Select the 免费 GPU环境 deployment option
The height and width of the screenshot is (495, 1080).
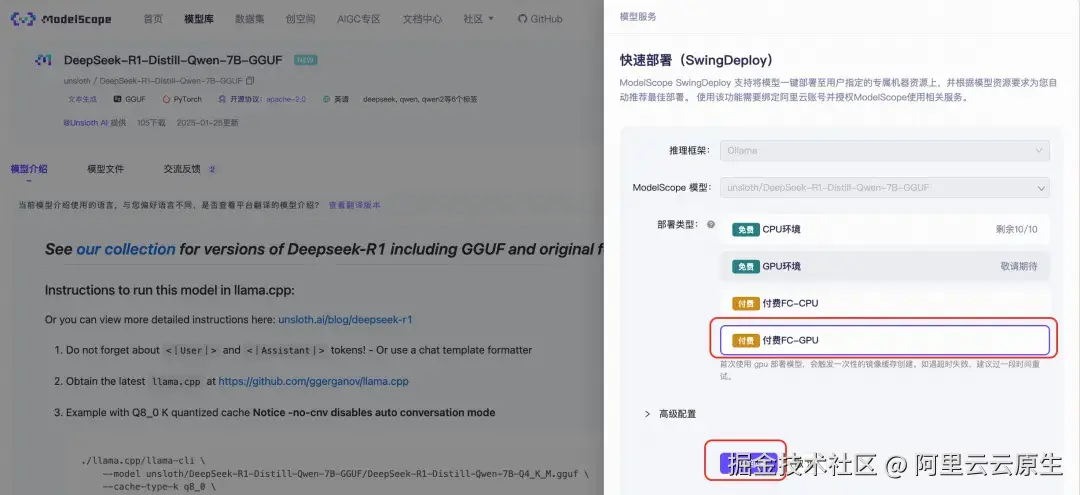click(x=884, y=266)
